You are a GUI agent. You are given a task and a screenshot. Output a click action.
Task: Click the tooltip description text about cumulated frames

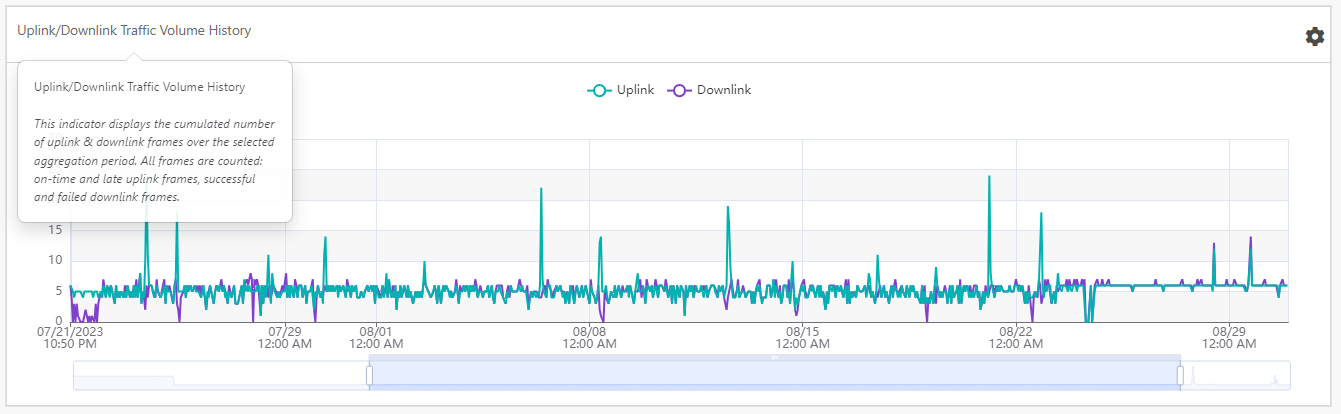[154, 160]
